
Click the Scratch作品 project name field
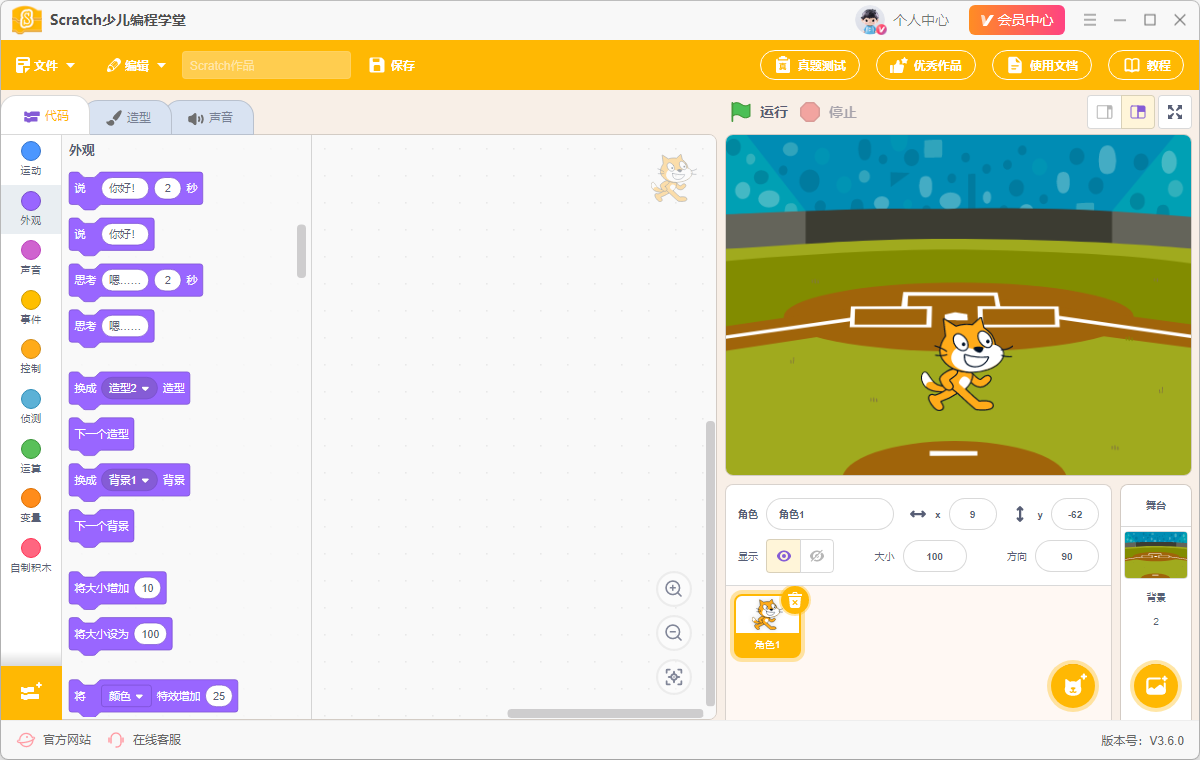(x=266, y=65)
